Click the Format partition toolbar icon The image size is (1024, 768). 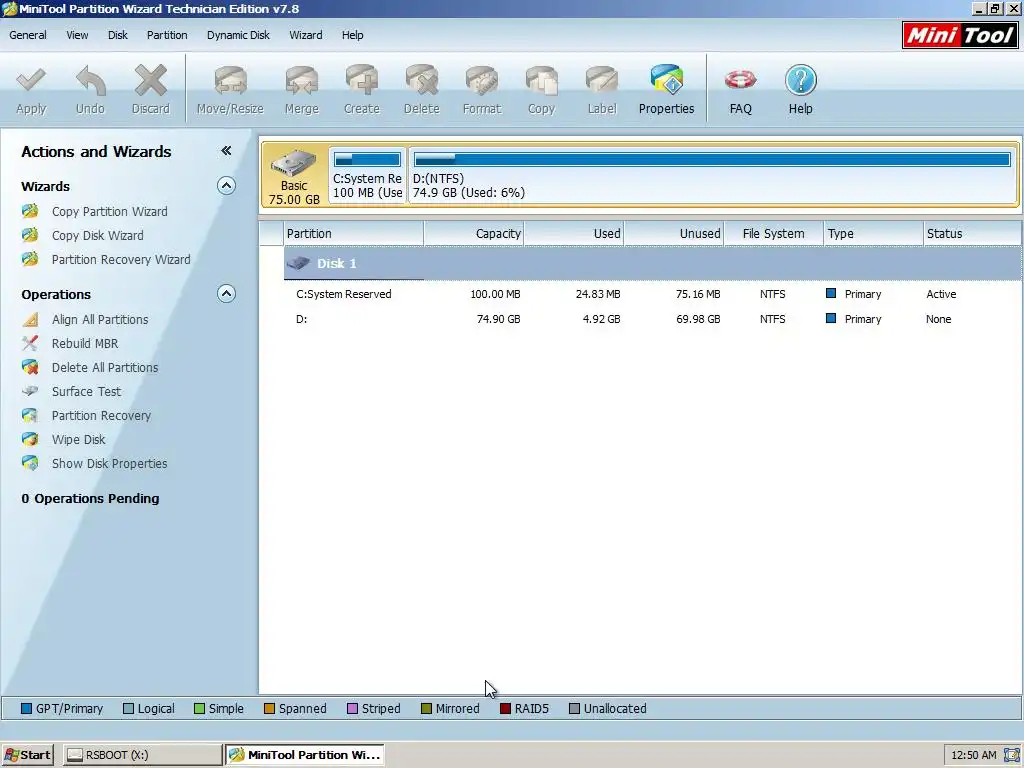[482, 81]
